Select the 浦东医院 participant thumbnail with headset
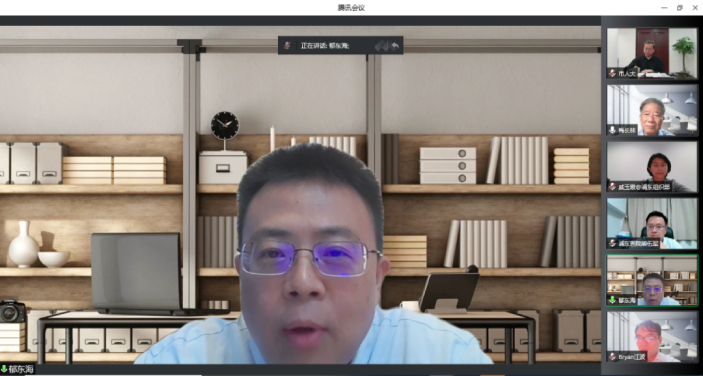This screenshot has width=703, height=376. point(652,223)
